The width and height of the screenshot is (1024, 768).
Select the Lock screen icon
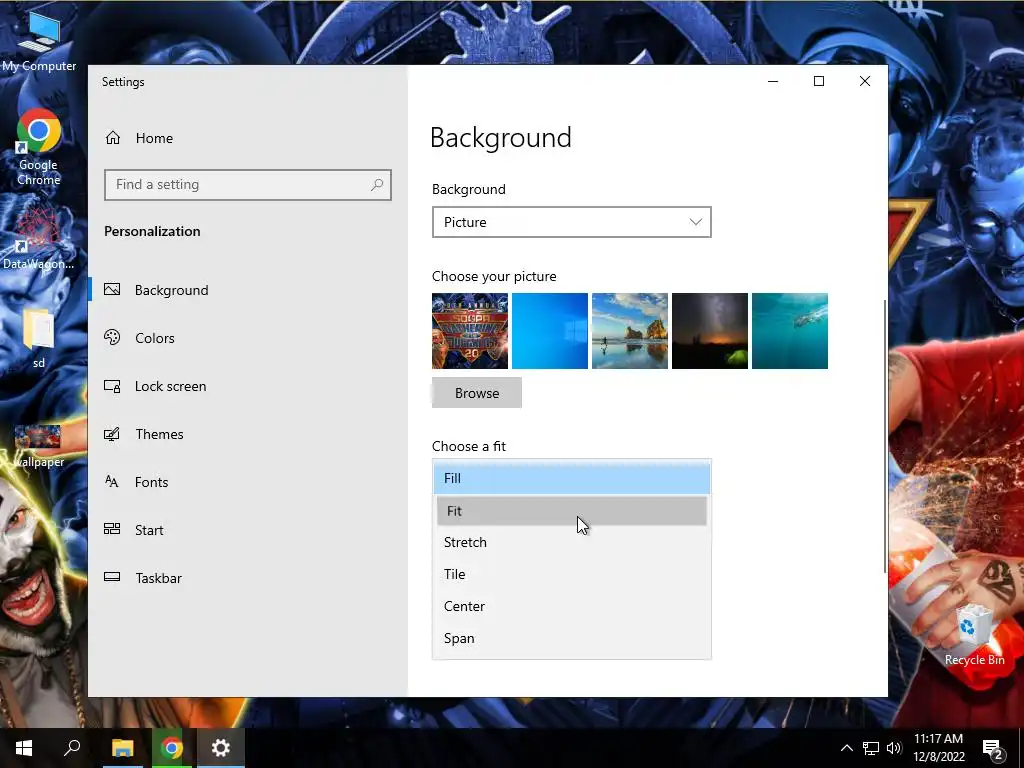[x=112, y=386]
